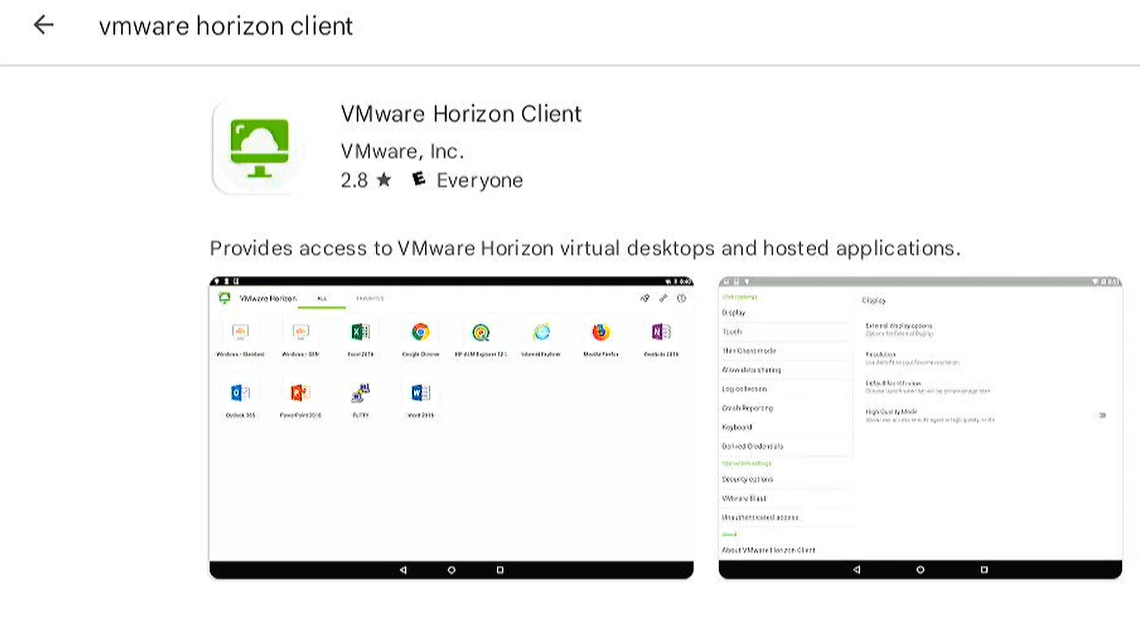
Task: Tap the Outlook icon in first screenshot
Action: pyautogui.click(x=240, y=393)
